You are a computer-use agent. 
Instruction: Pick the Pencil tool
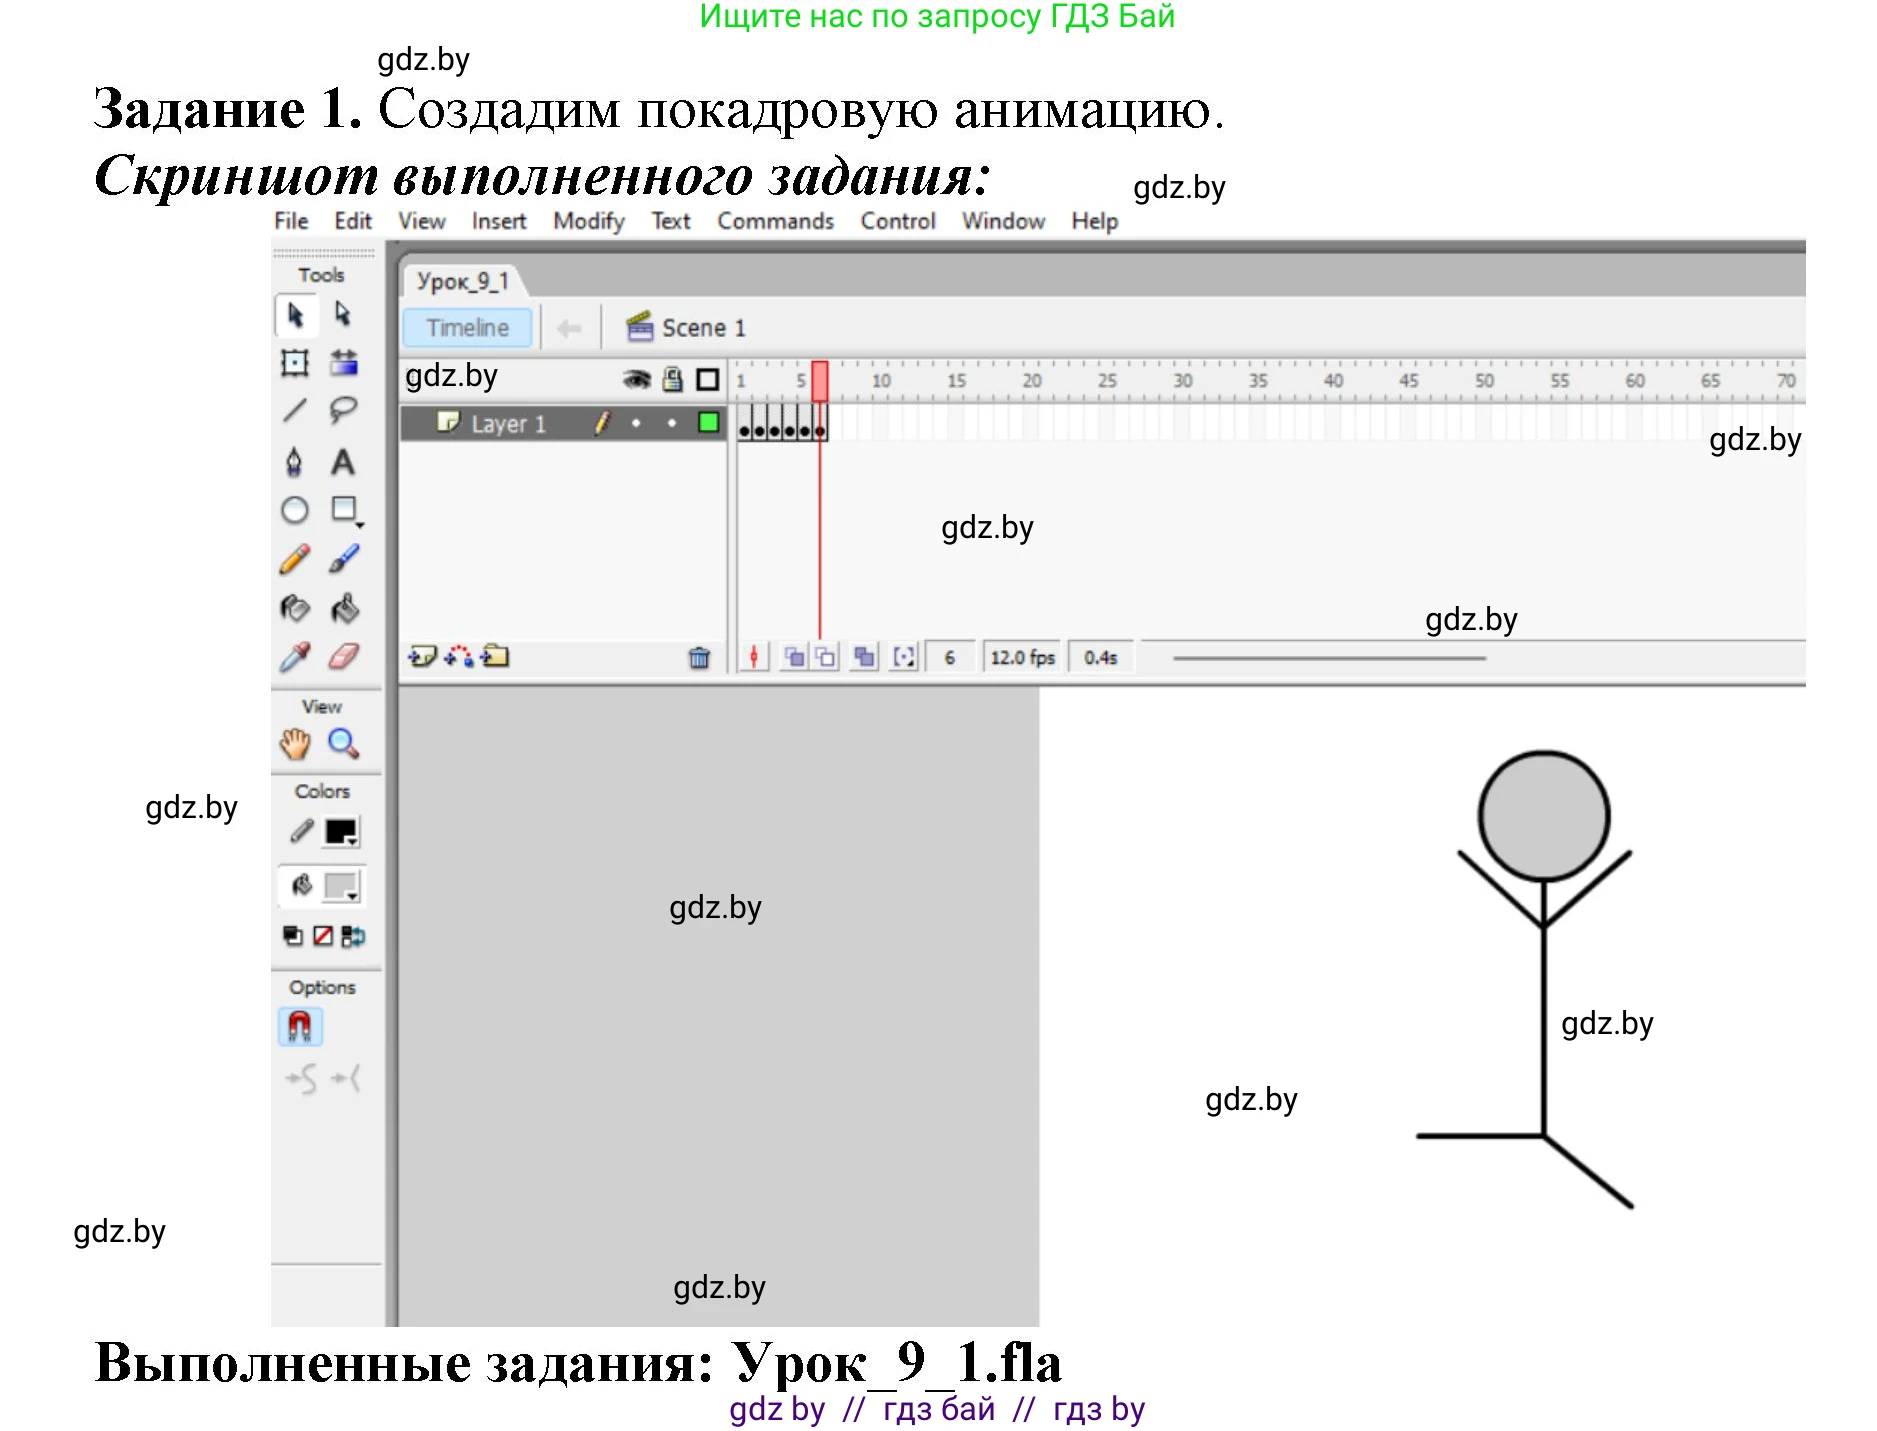(294, 559)
